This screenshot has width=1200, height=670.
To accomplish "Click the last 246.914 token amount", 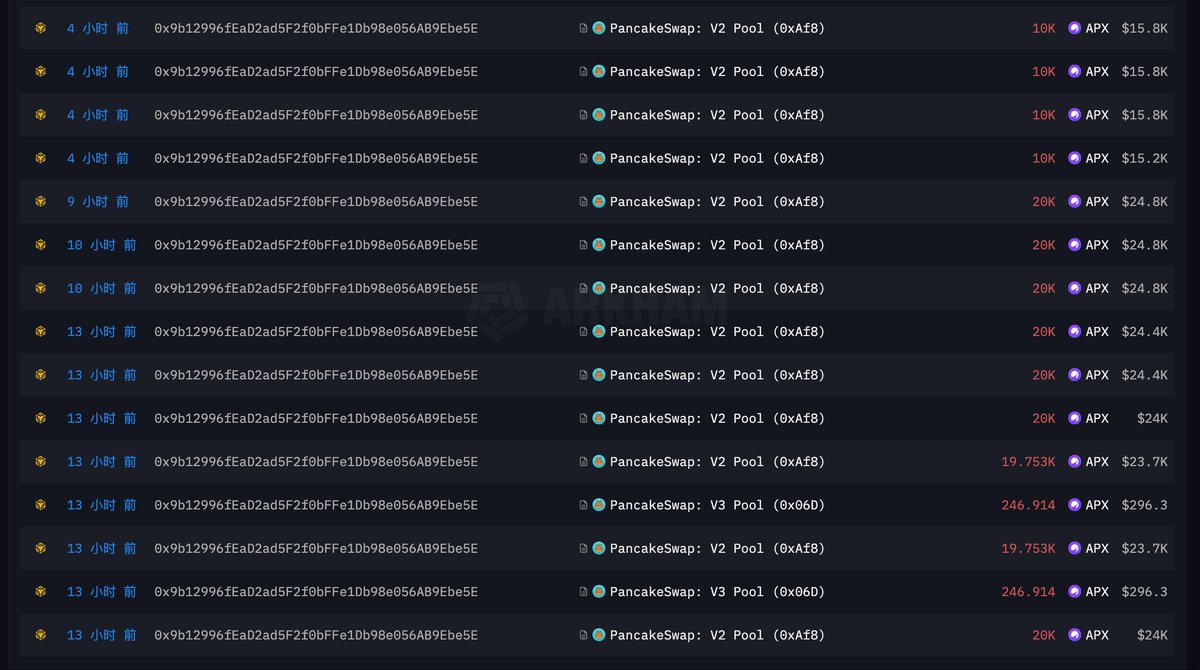I will point(1028,592).
